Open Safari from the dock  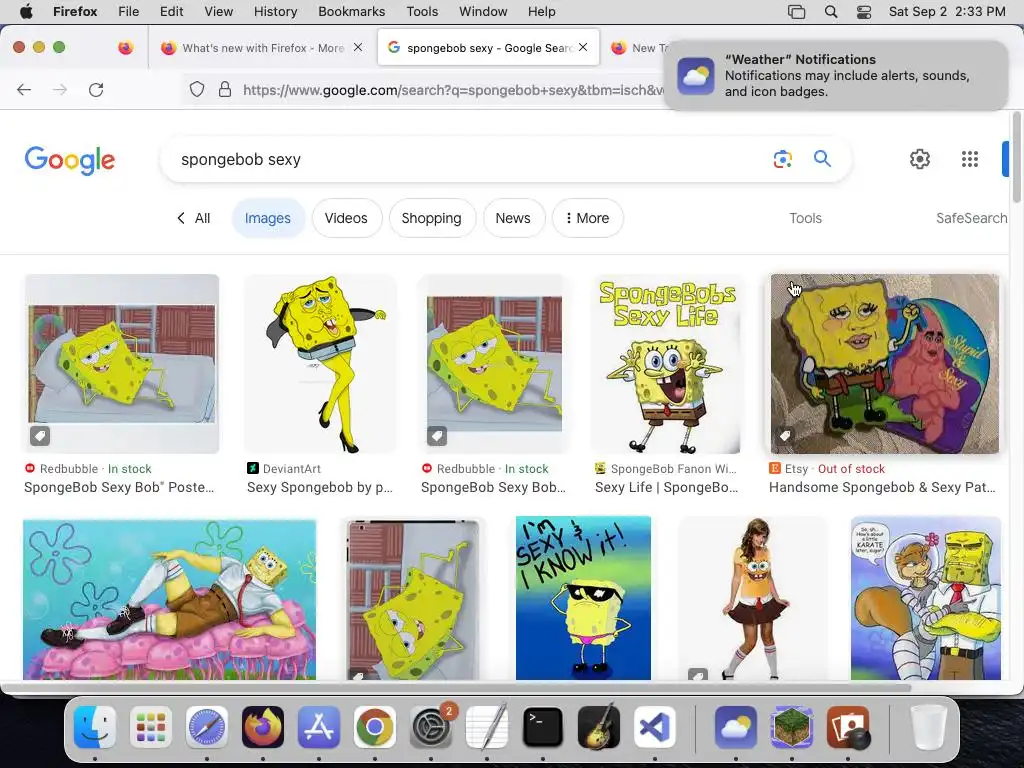point(207,727)
